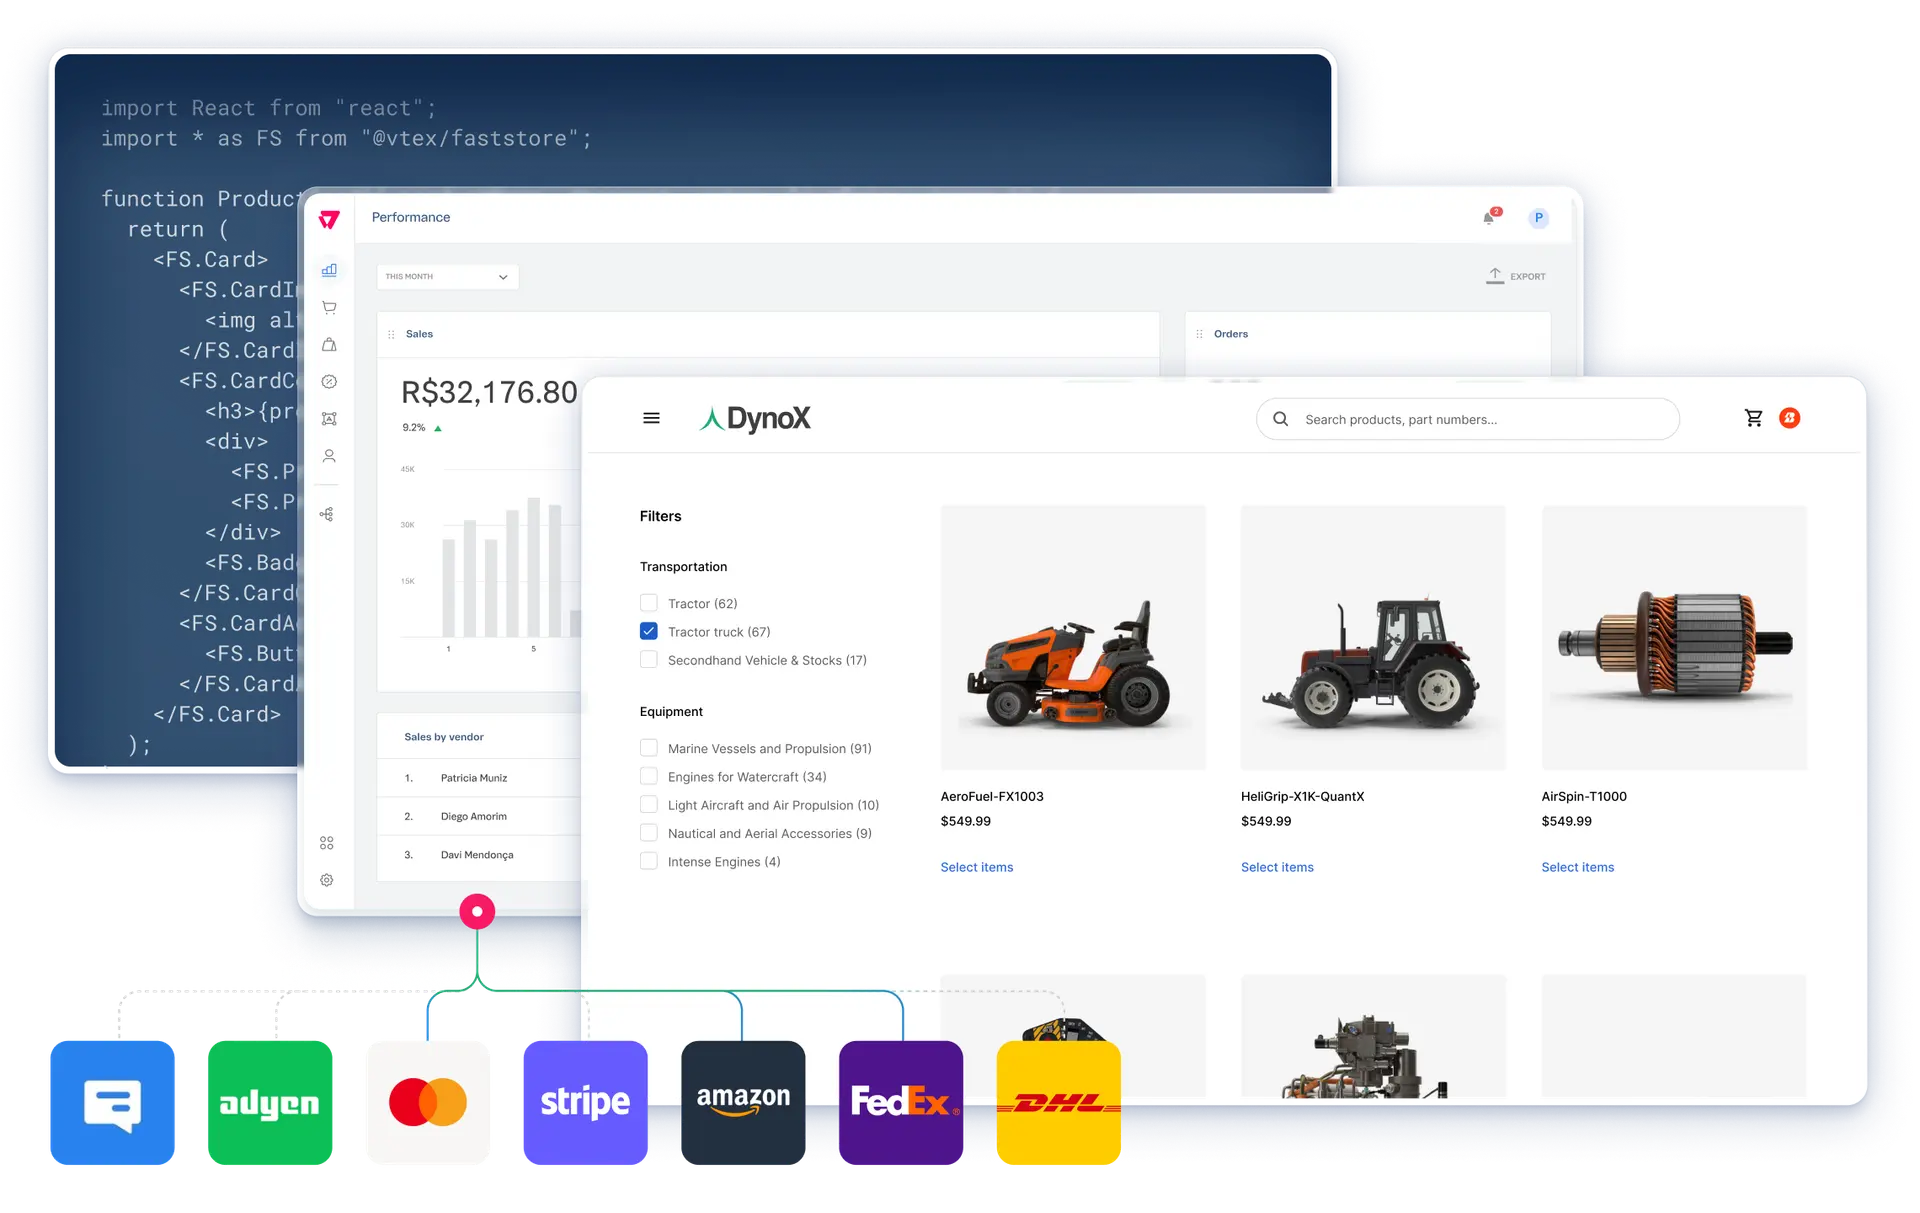Click the promotions discount badge sidebar icon
Screen dimensions: 1920x1213
click(327, 381)
